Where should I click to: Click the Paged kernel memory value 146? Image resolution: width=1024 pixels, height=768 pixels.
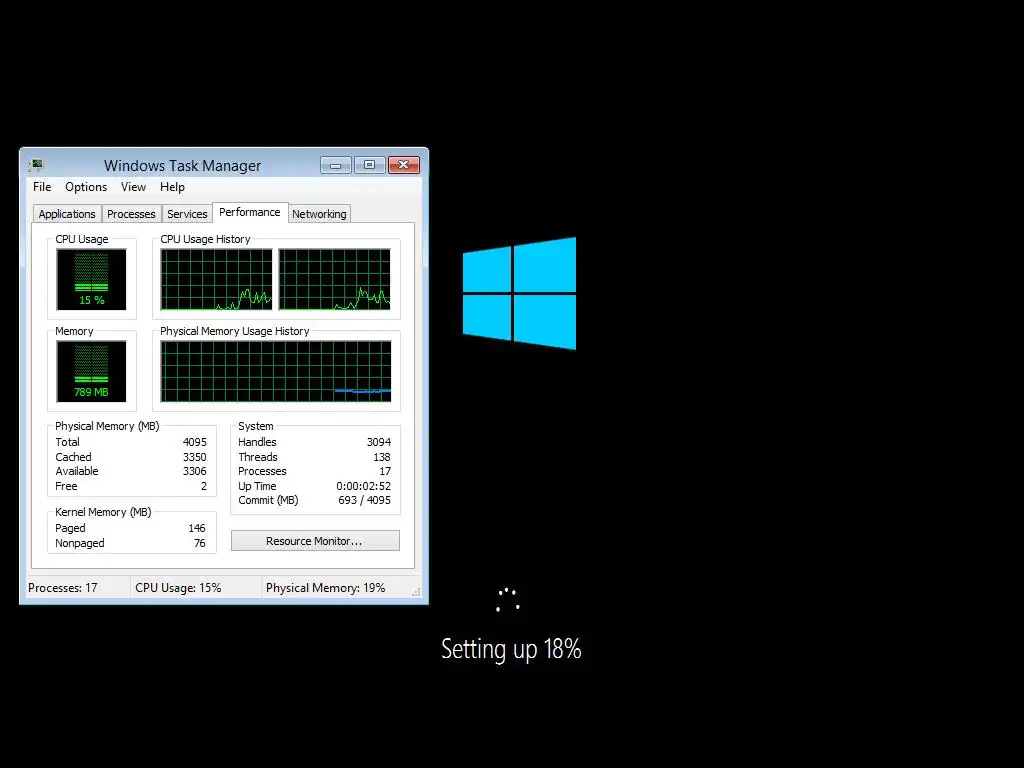(197, 528)
